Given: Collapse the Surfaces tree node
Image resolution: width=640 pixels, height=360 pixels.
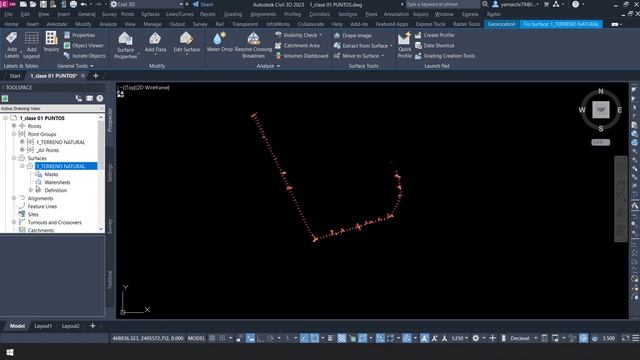Looking at the screenshot, I should coord(14,158).
